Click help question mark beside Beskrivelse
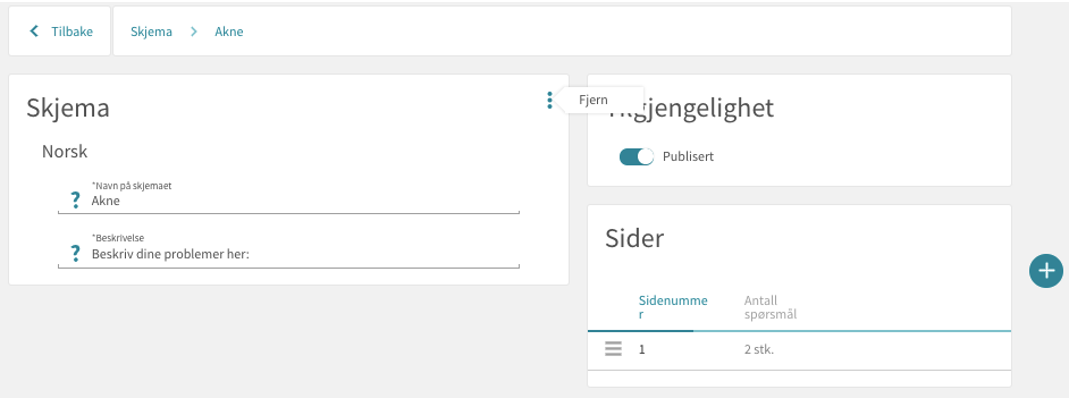 [76, 254]
